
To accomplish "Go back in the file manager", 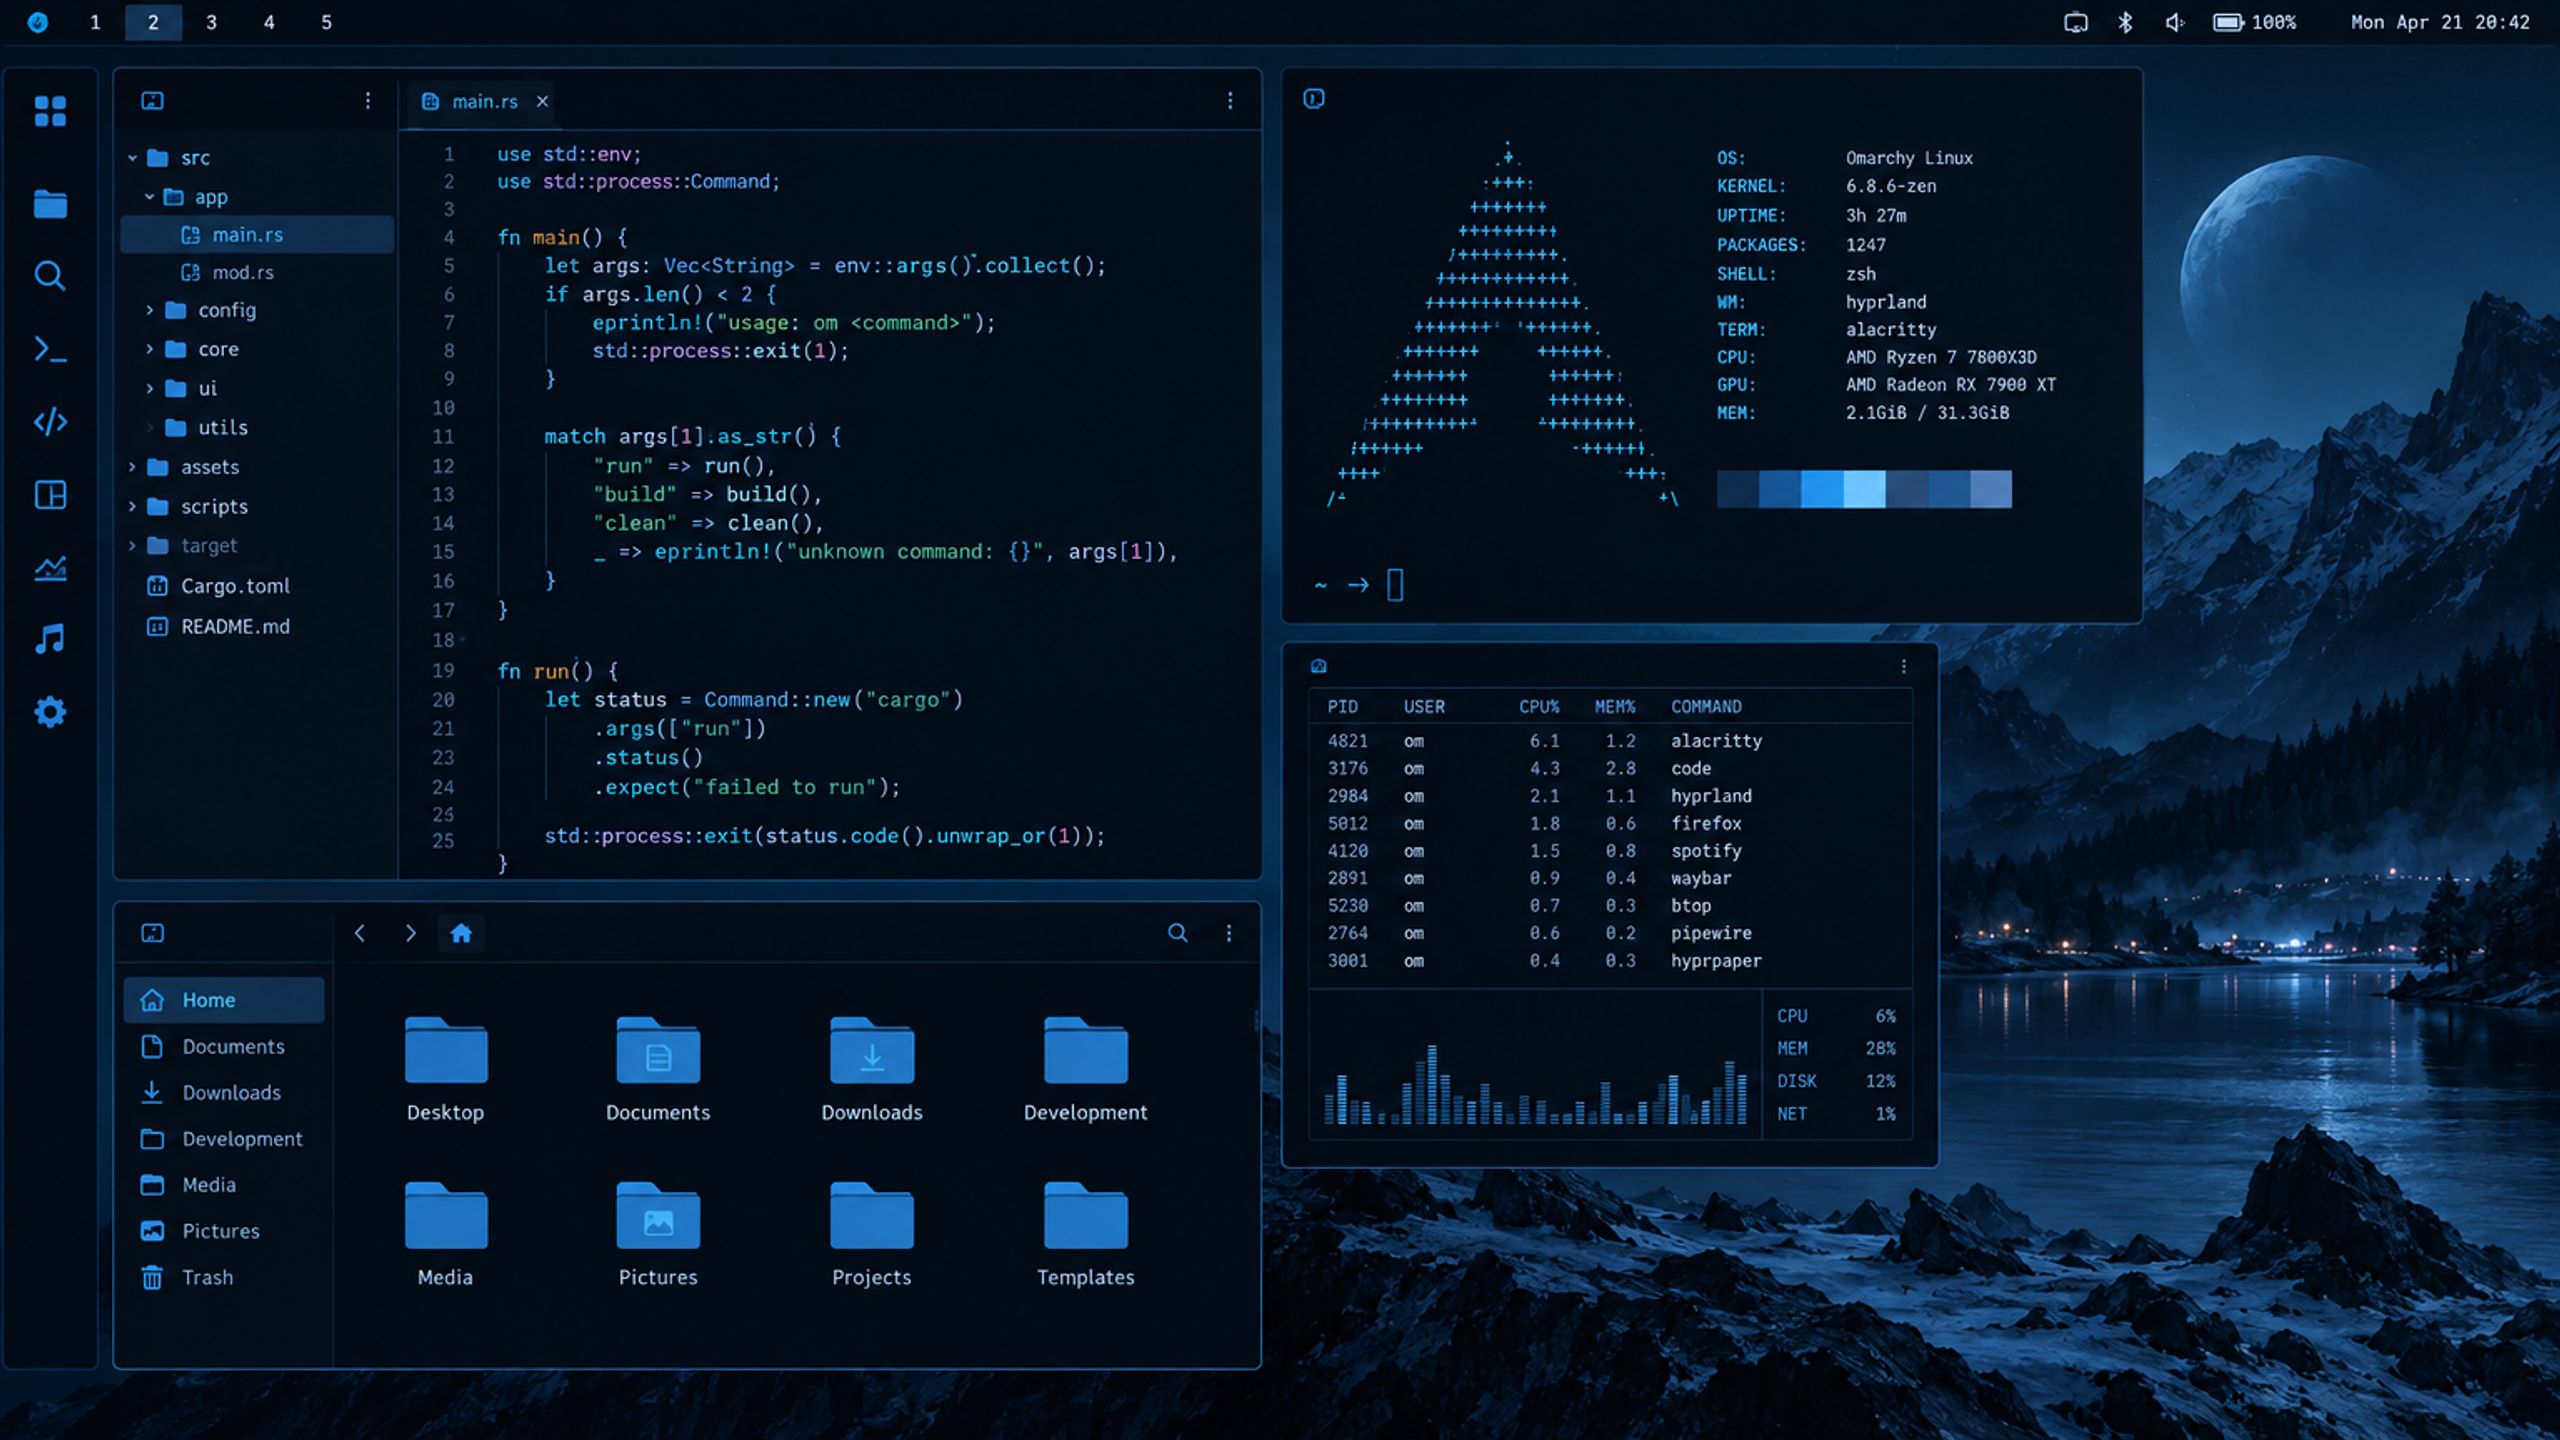I will click(x=360, y=933).
